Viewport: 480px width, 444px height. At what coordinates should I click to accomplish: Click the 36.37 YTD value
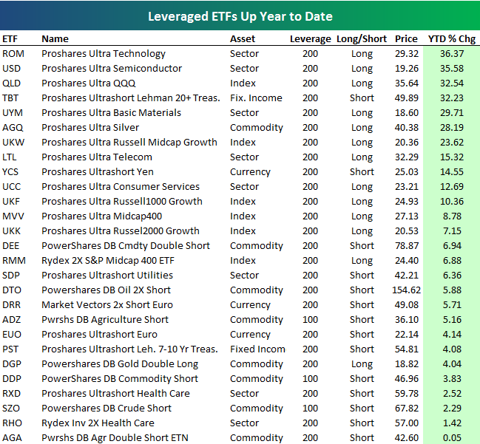click(452, 54)
